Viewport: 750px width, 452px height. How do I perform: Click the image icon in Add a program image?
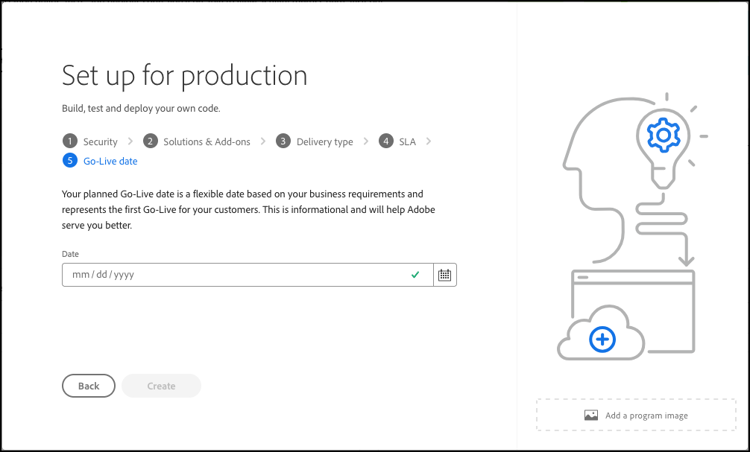591,415
